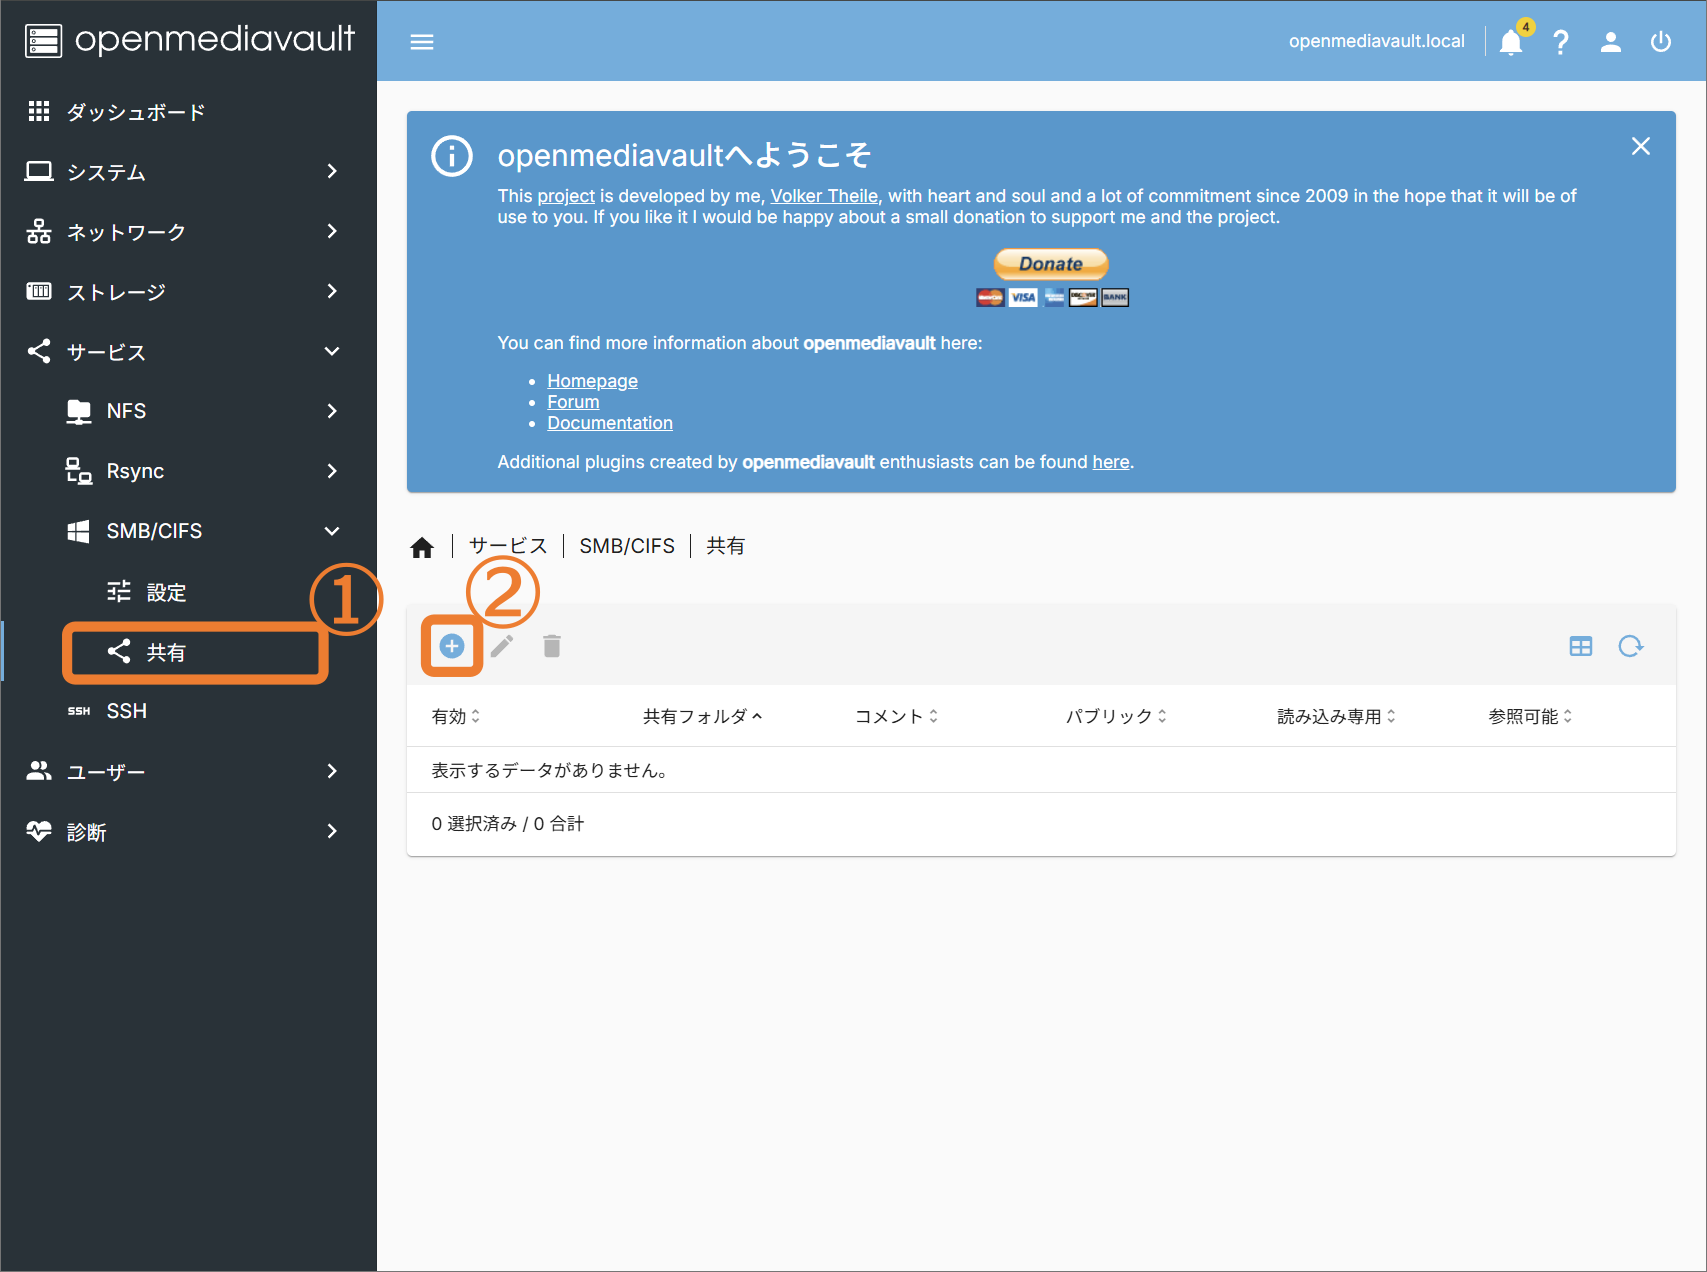Create a new share with plus button

[x=452, y=646]
